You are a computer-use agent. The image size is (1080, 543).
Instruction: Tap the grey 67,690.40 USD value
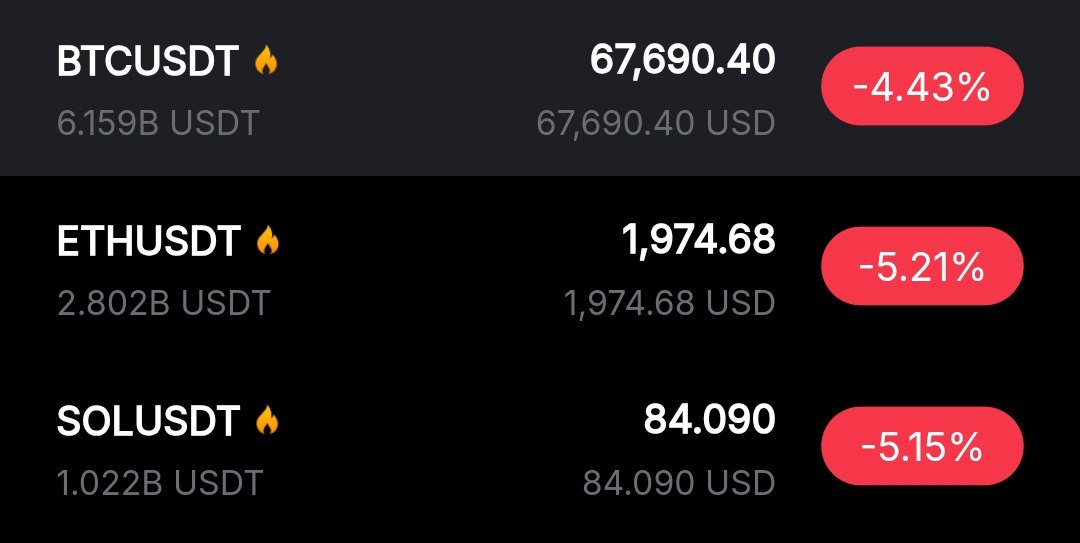point(655,123)
